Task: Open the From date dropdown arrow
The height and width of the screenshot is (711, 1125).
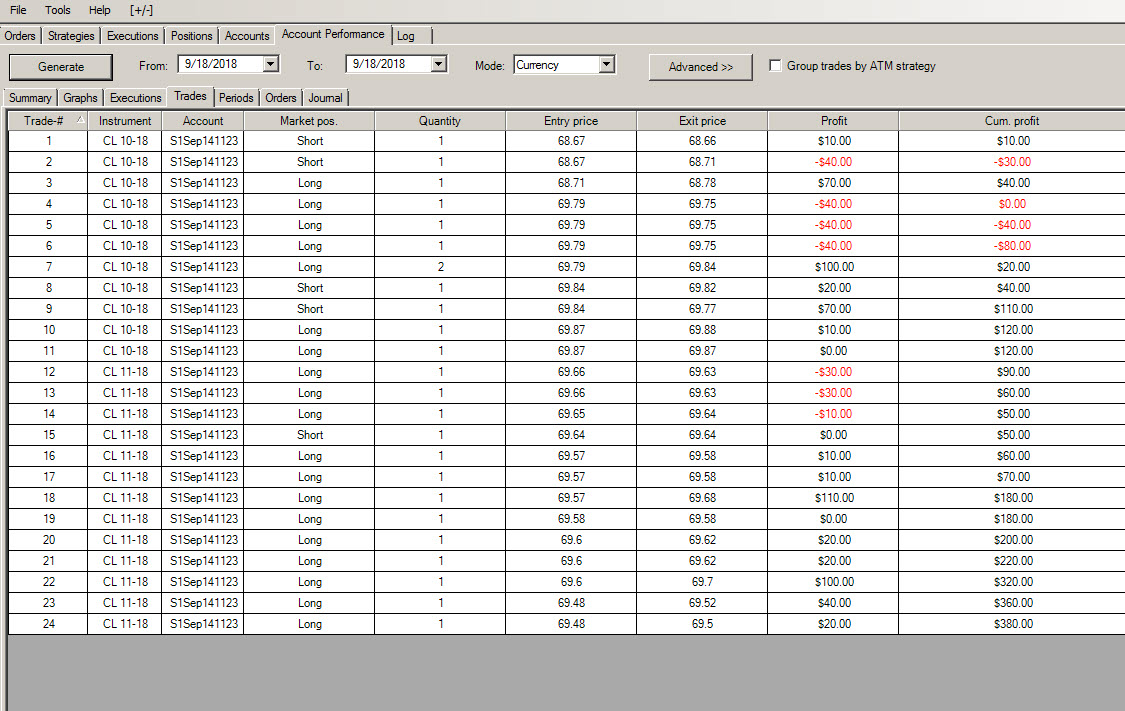Action: click(x=270, y=64)
